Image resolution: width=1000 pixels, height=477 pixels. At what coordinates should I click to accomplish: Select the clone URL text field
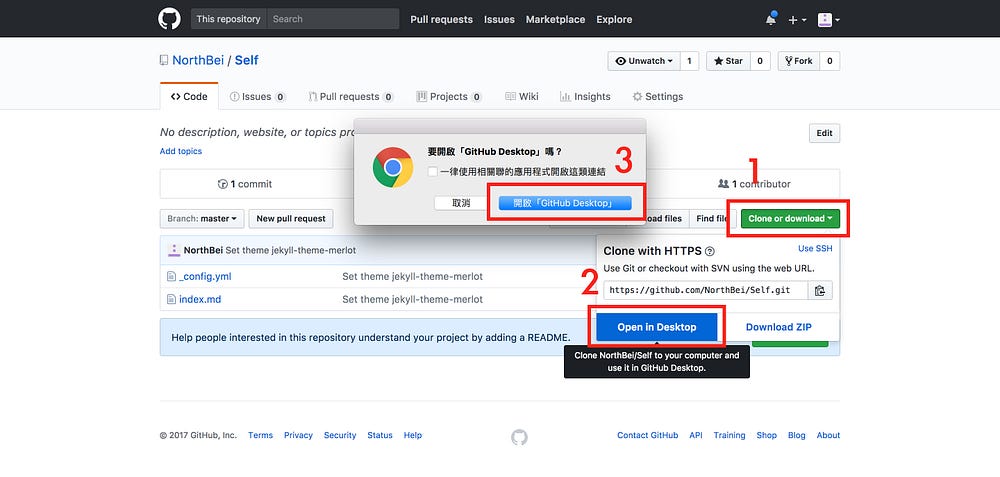coord(705,290)
